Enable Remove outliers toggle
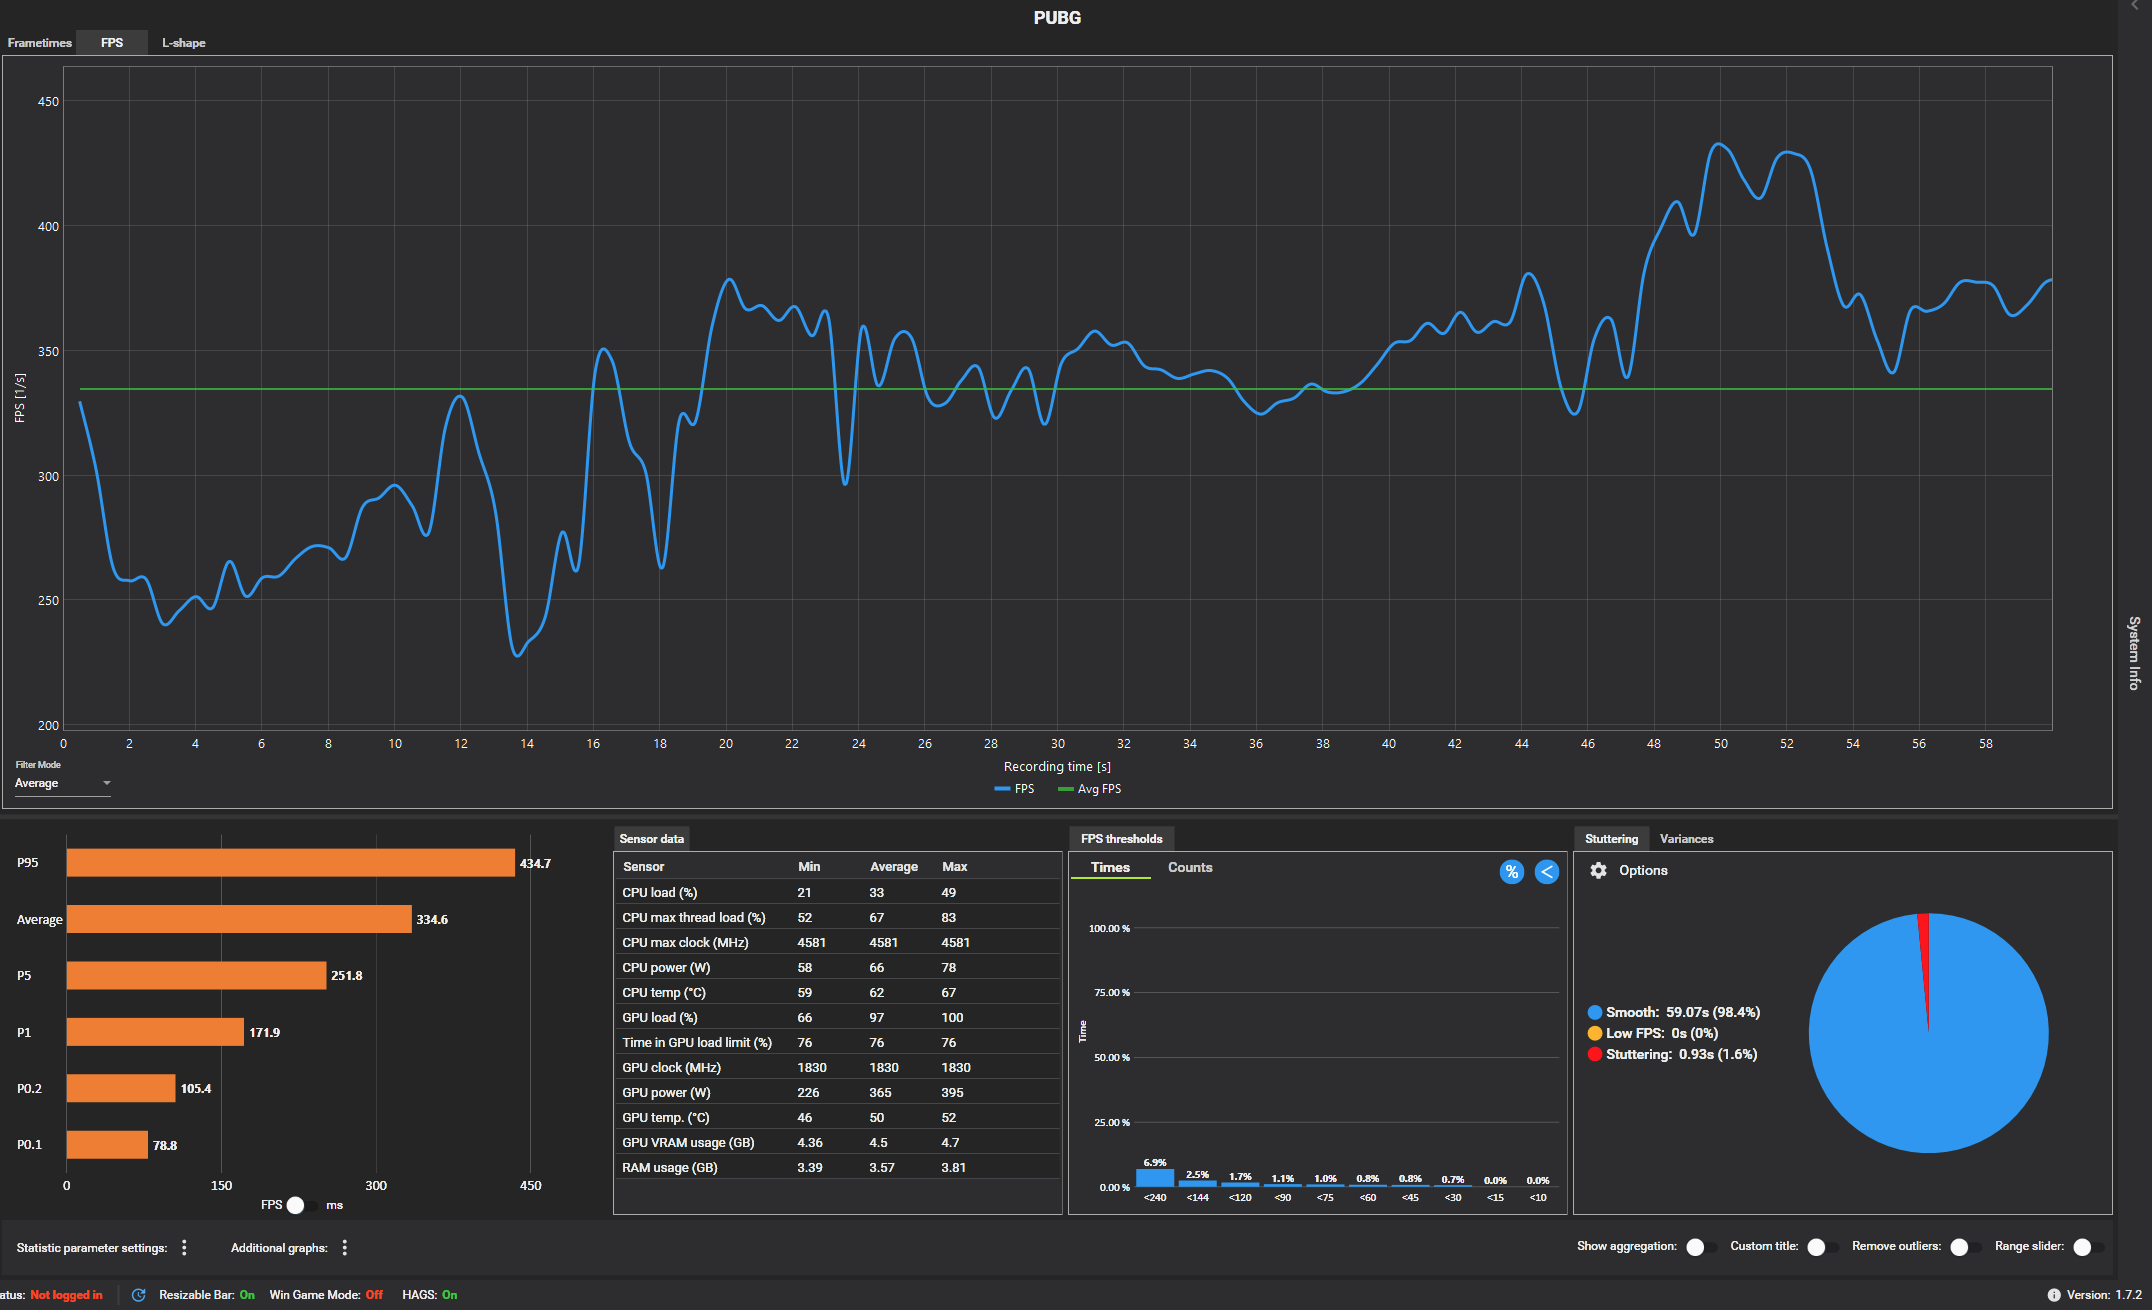 click(x=1964, y=1247)
